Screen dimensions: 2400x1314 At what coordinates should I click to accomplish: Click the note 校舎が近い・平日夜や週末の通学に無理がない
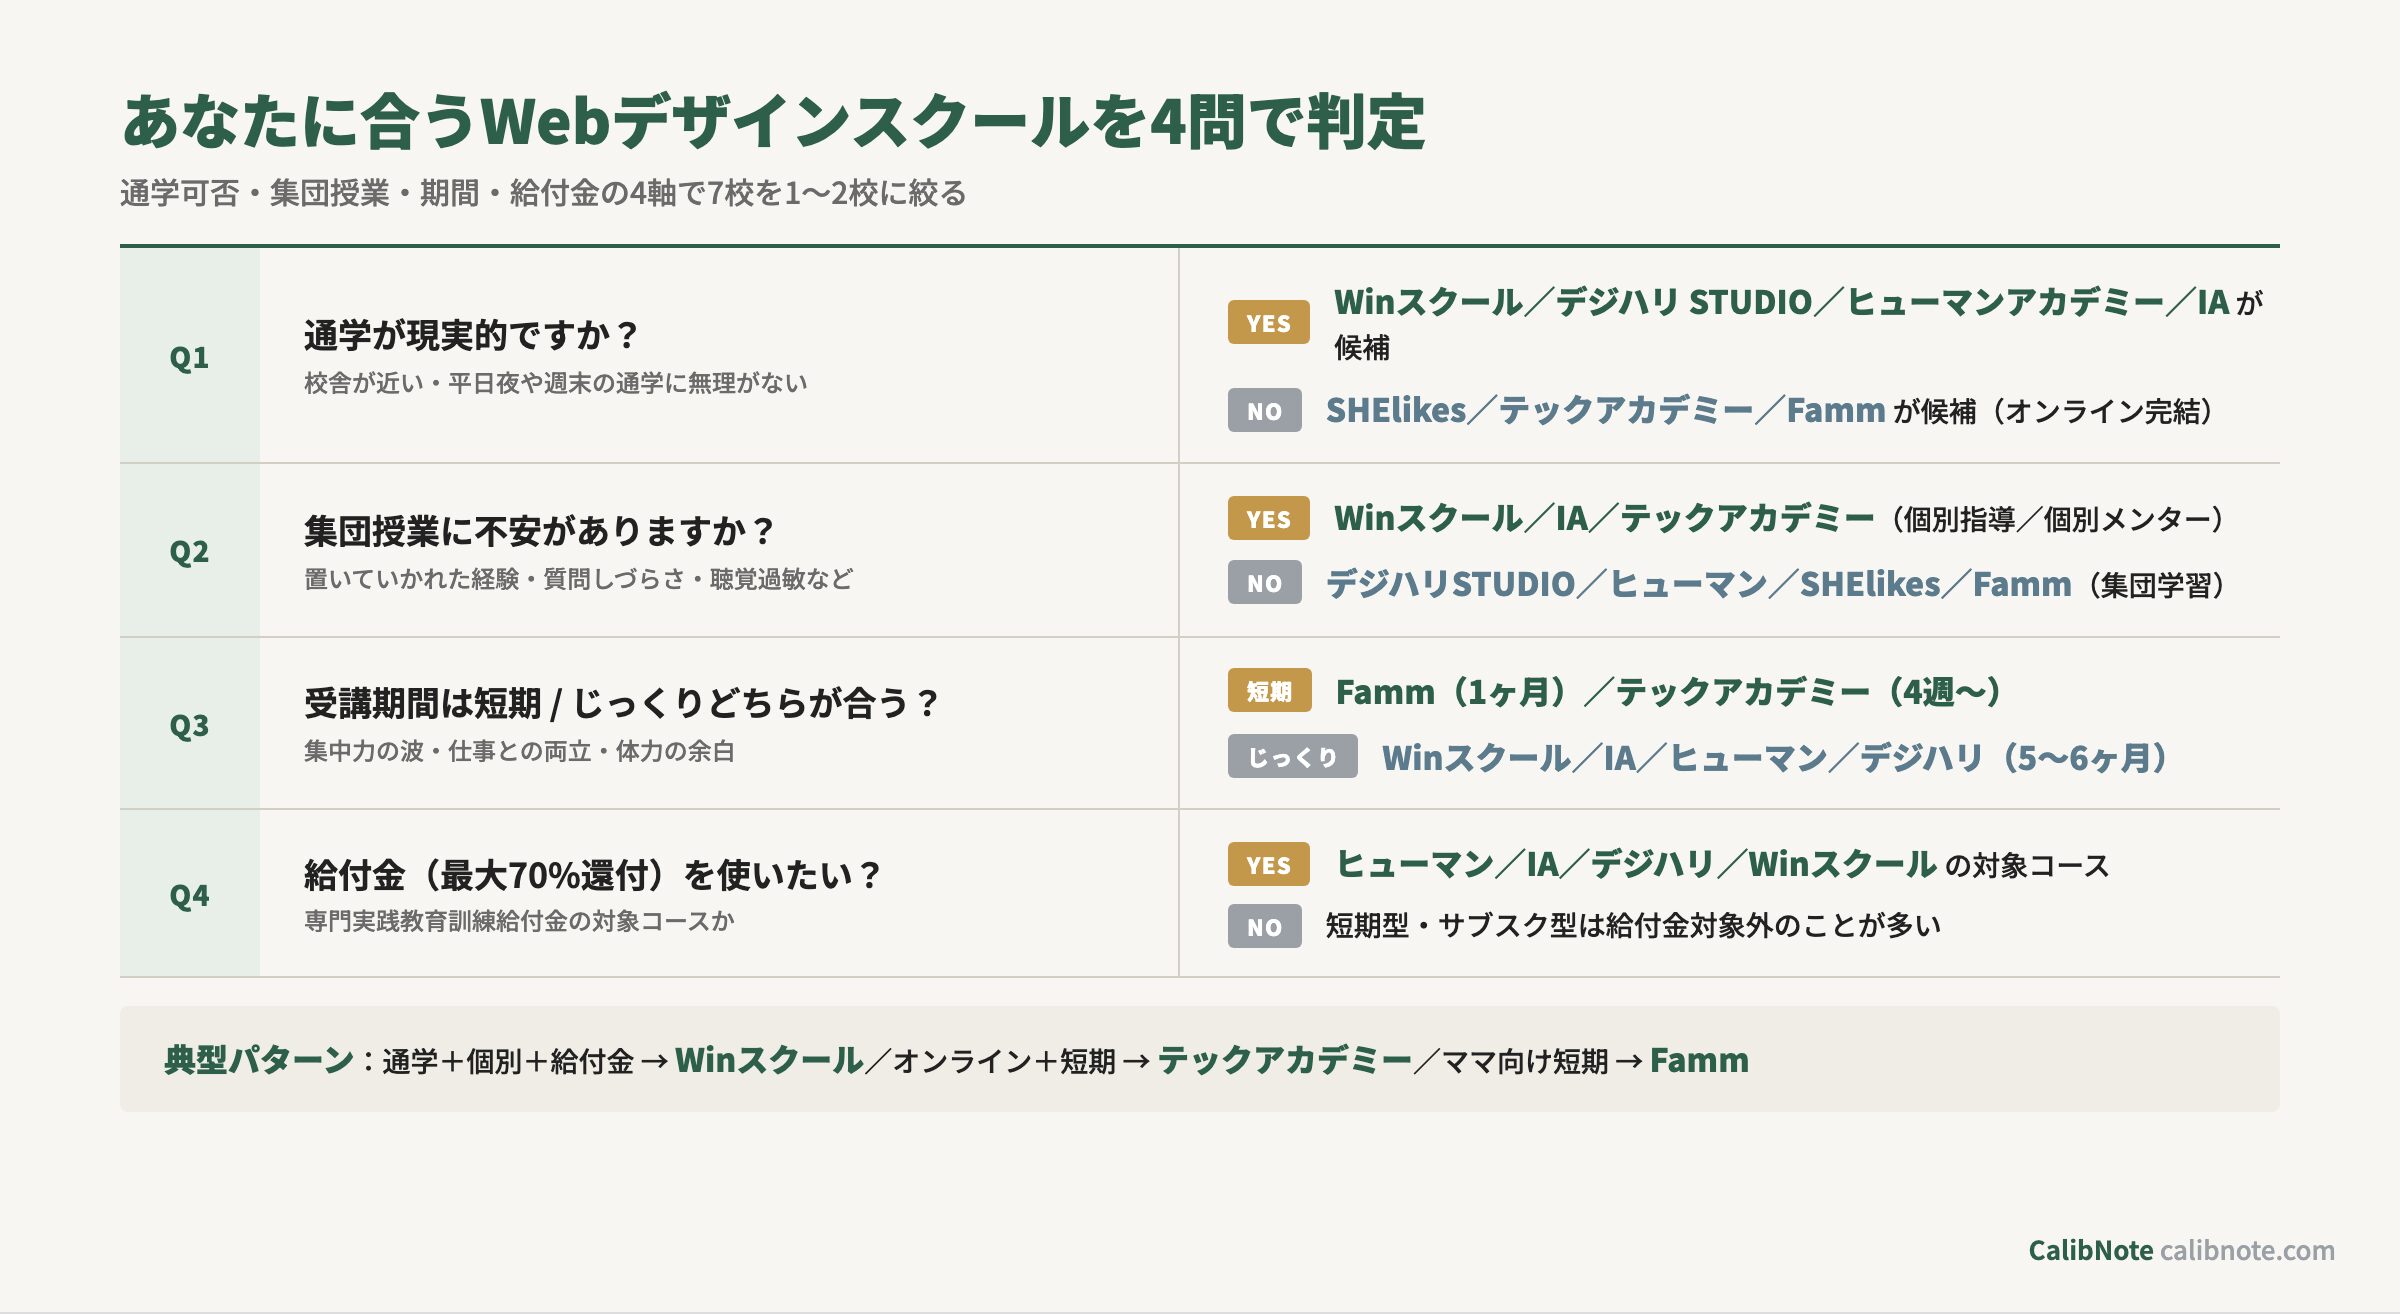click(x=555, y=383)
